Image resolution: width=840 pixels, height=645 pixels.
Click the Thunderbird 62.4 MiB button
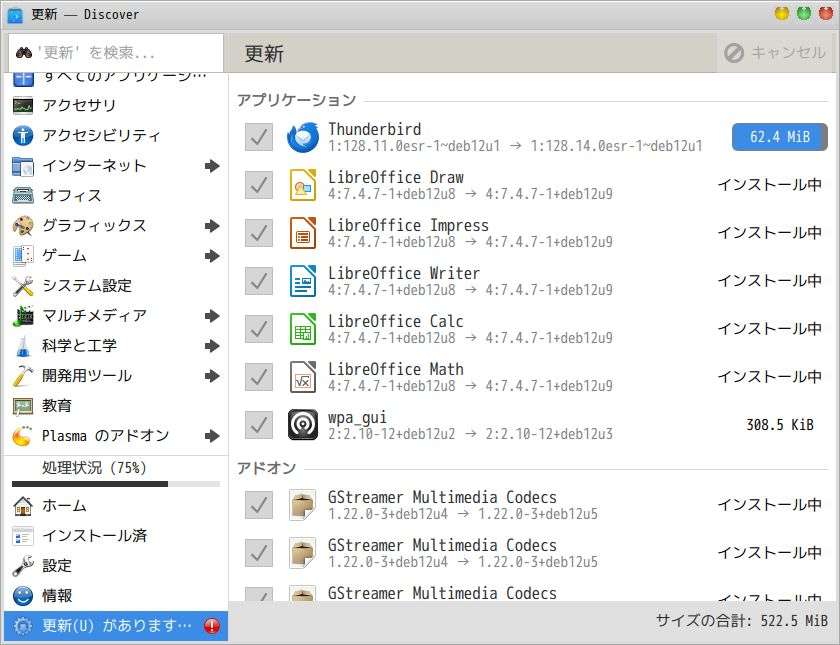coord(779,137)
